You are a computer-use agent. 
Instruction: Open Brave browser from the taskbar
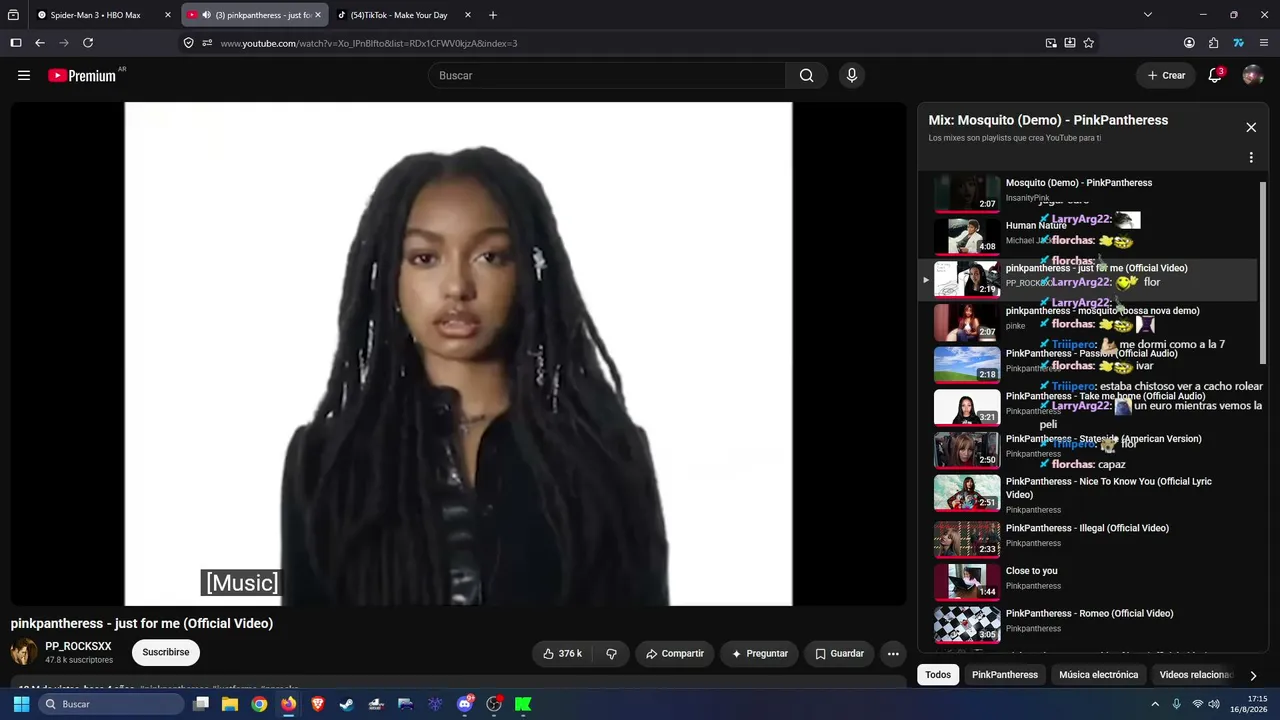point(318,704)
